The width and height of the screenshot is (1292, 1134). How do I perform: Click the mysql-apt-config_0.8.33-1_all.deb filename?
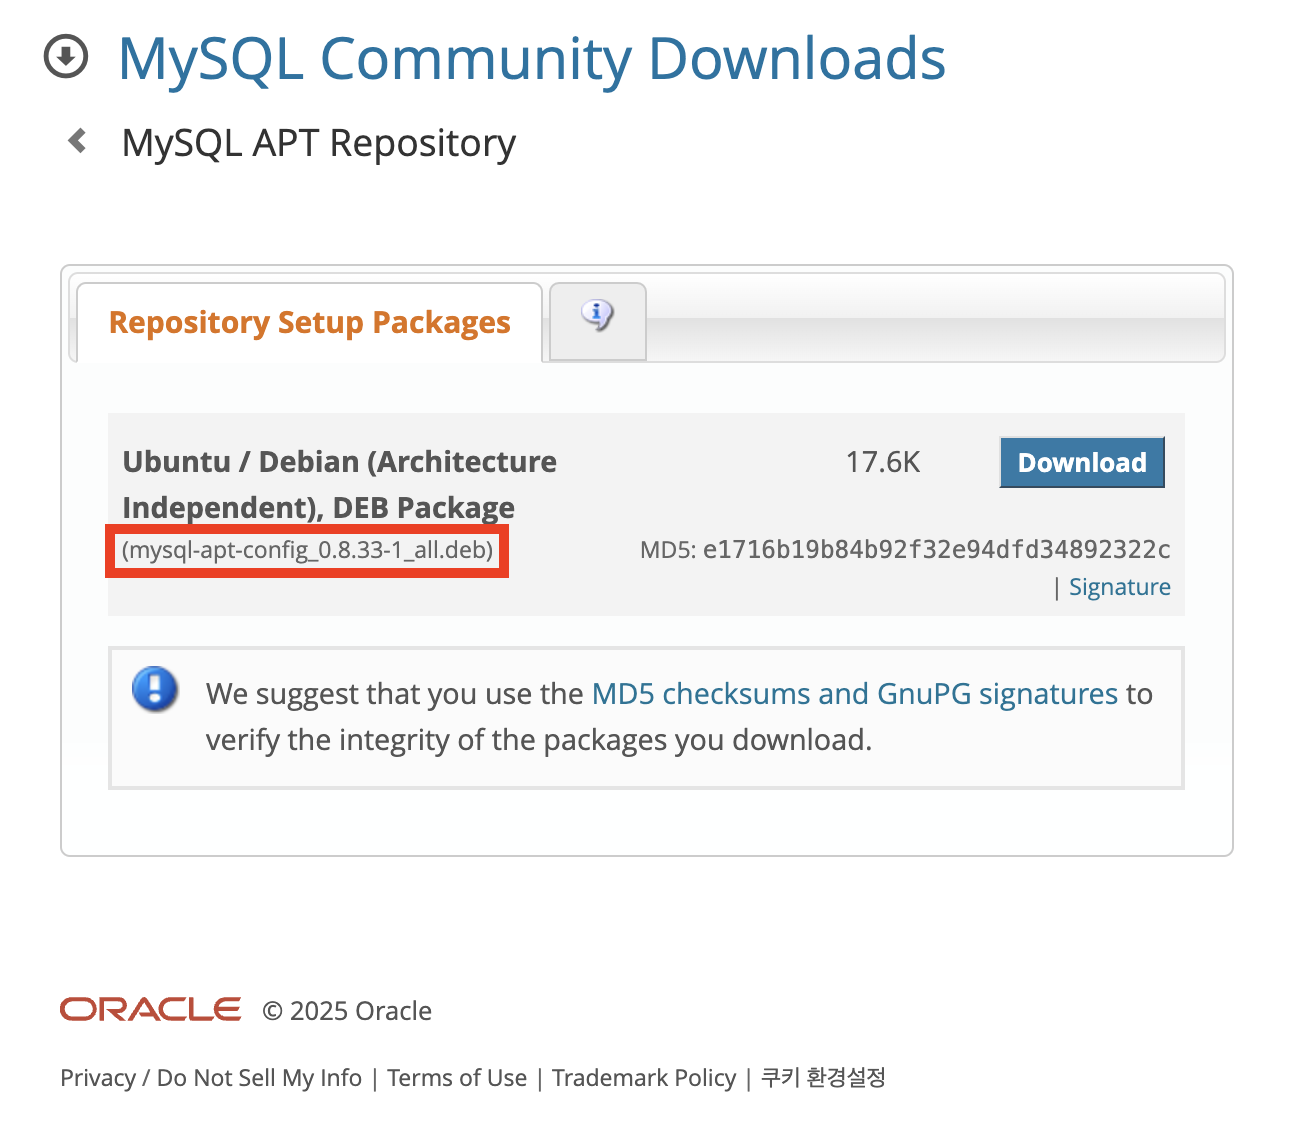click(x=307, y=550)
